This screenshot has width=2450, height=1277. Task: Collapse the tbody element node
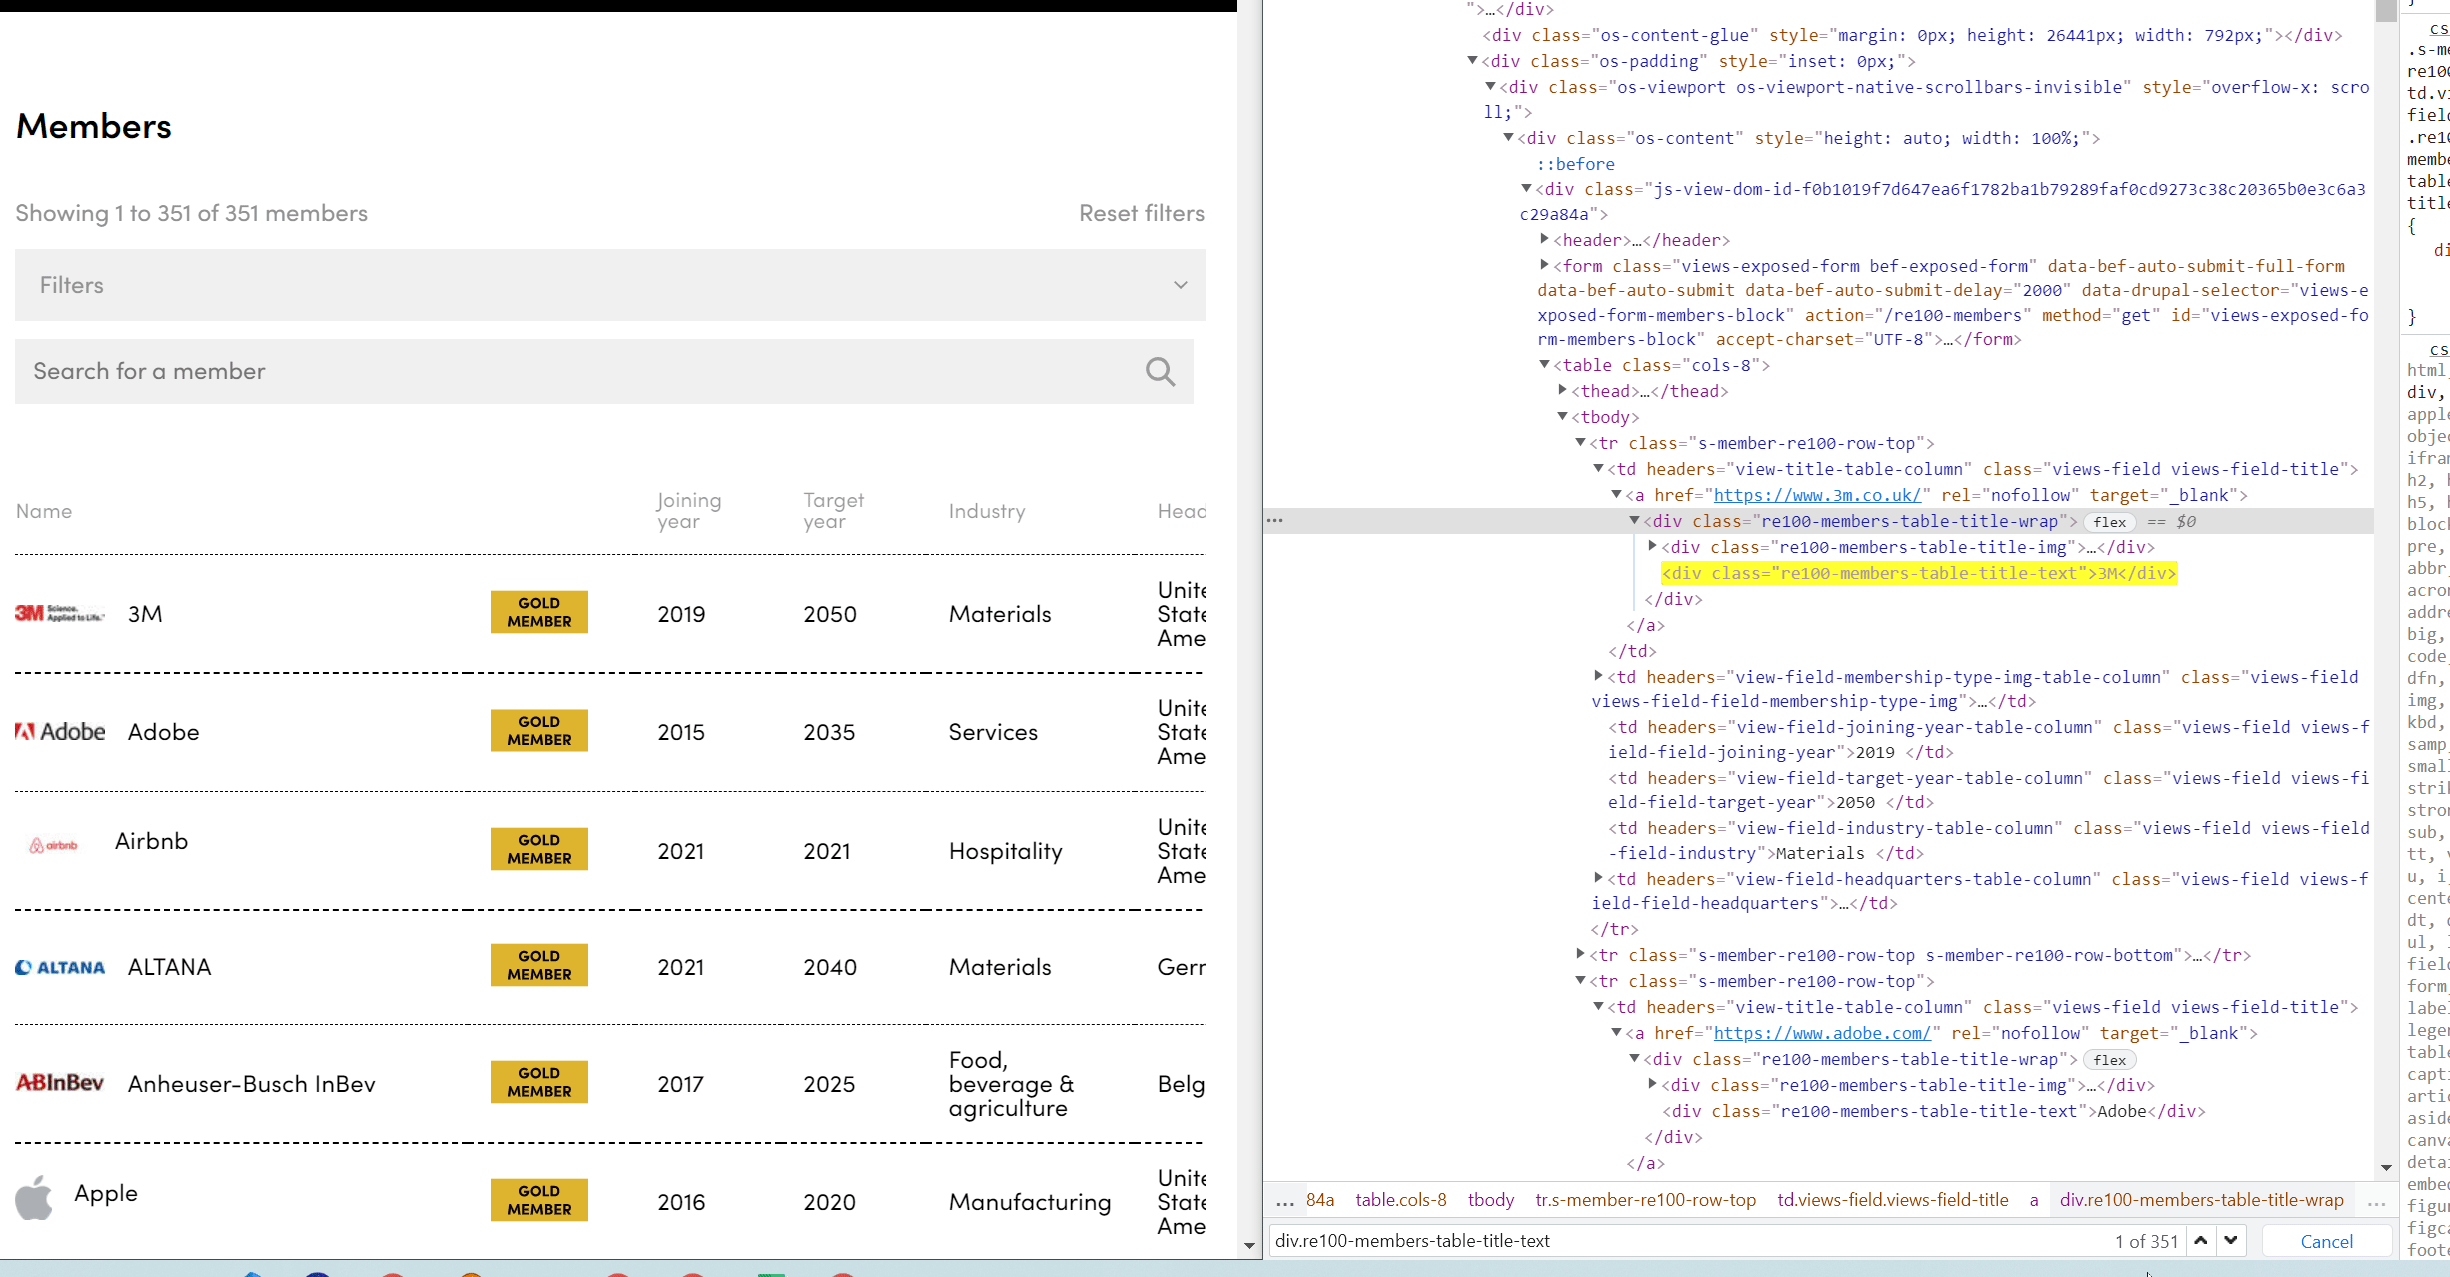pyautogui.click(x=1563, y=417)
